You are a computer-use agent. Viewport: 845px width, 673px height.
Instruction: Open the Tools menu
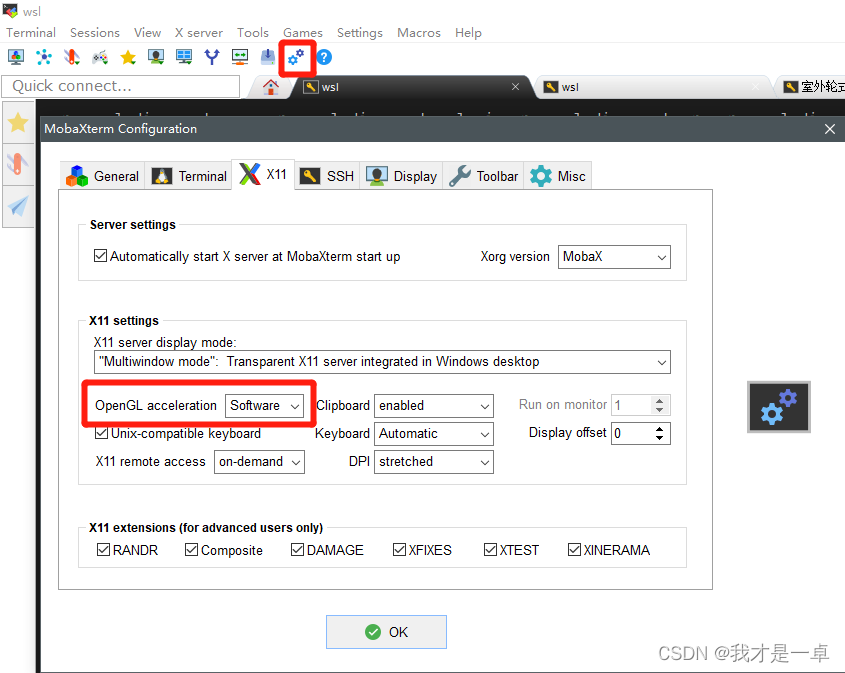(x=253, y=33)
